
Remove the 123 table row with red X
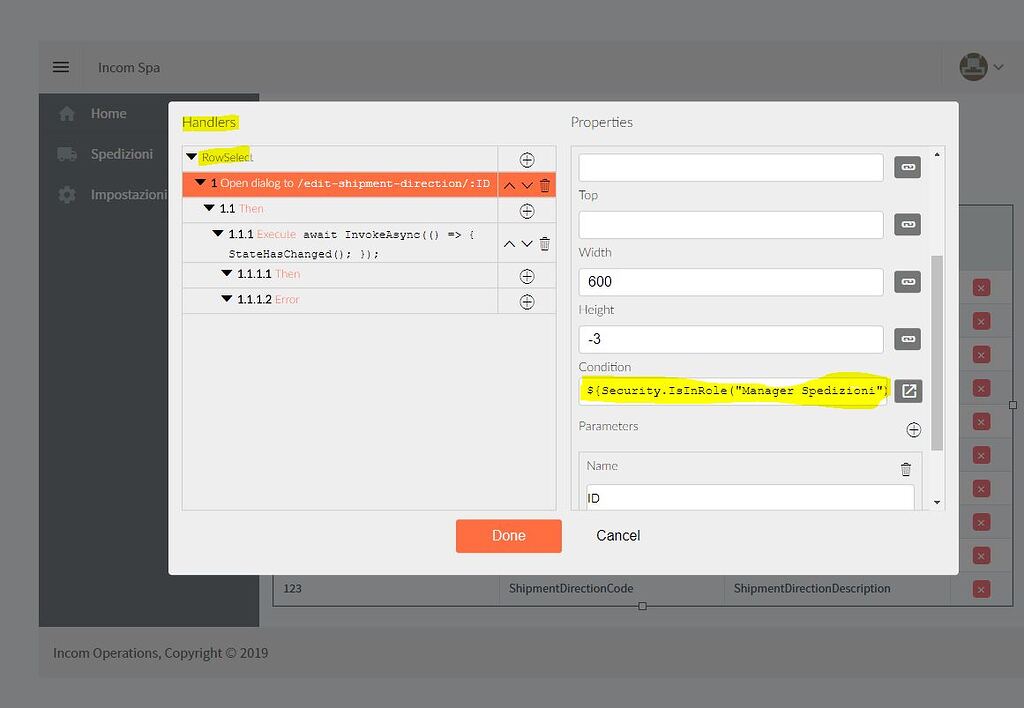coord(979,589)
